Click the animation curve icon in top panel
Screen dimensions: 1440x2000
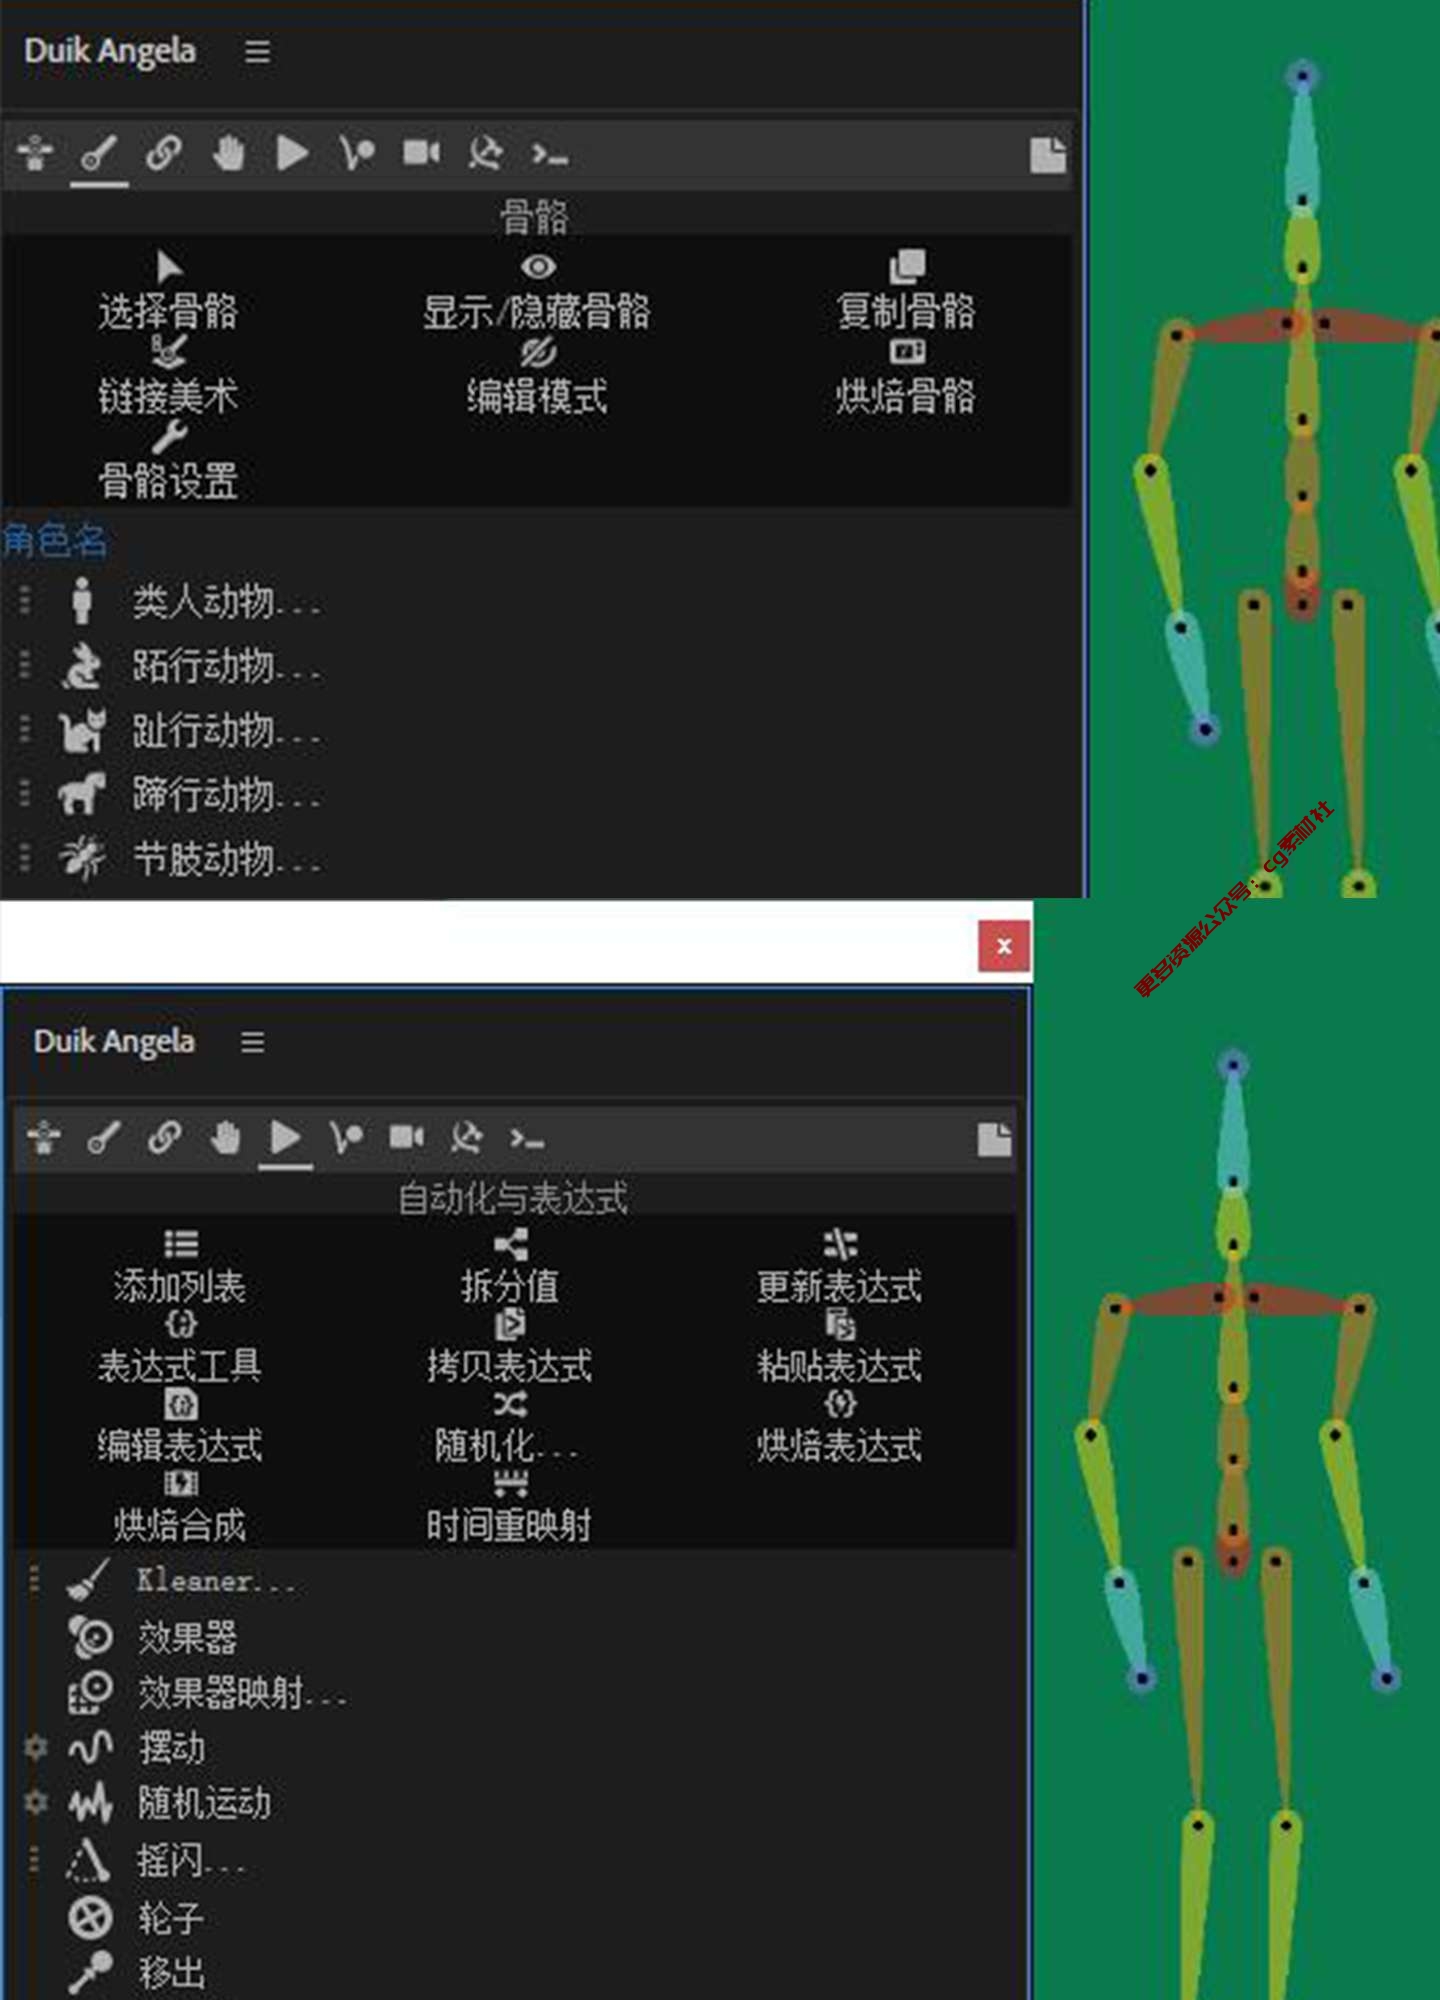[x=356, y=154]
